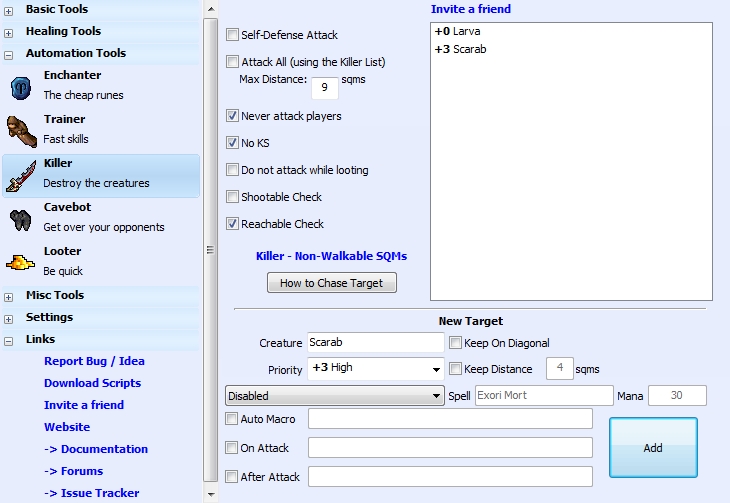Click the Creature name input field
The height and width of the screenshot is (503, 730).
(375, 343)
